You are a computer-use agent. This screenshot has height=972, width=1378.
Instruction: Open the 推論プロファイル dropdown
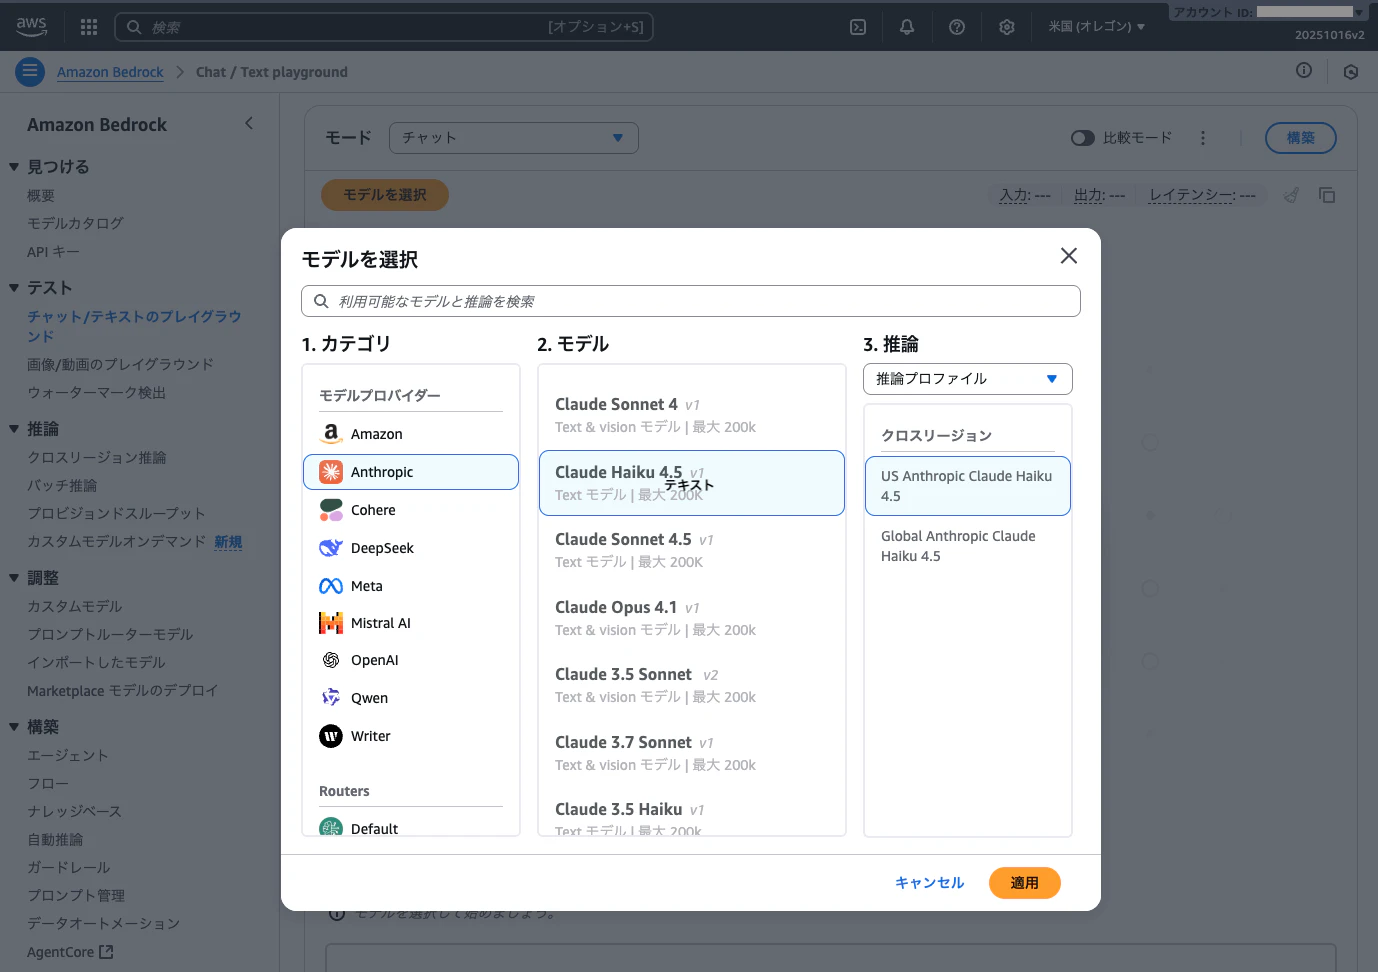[x=967, y=379]
